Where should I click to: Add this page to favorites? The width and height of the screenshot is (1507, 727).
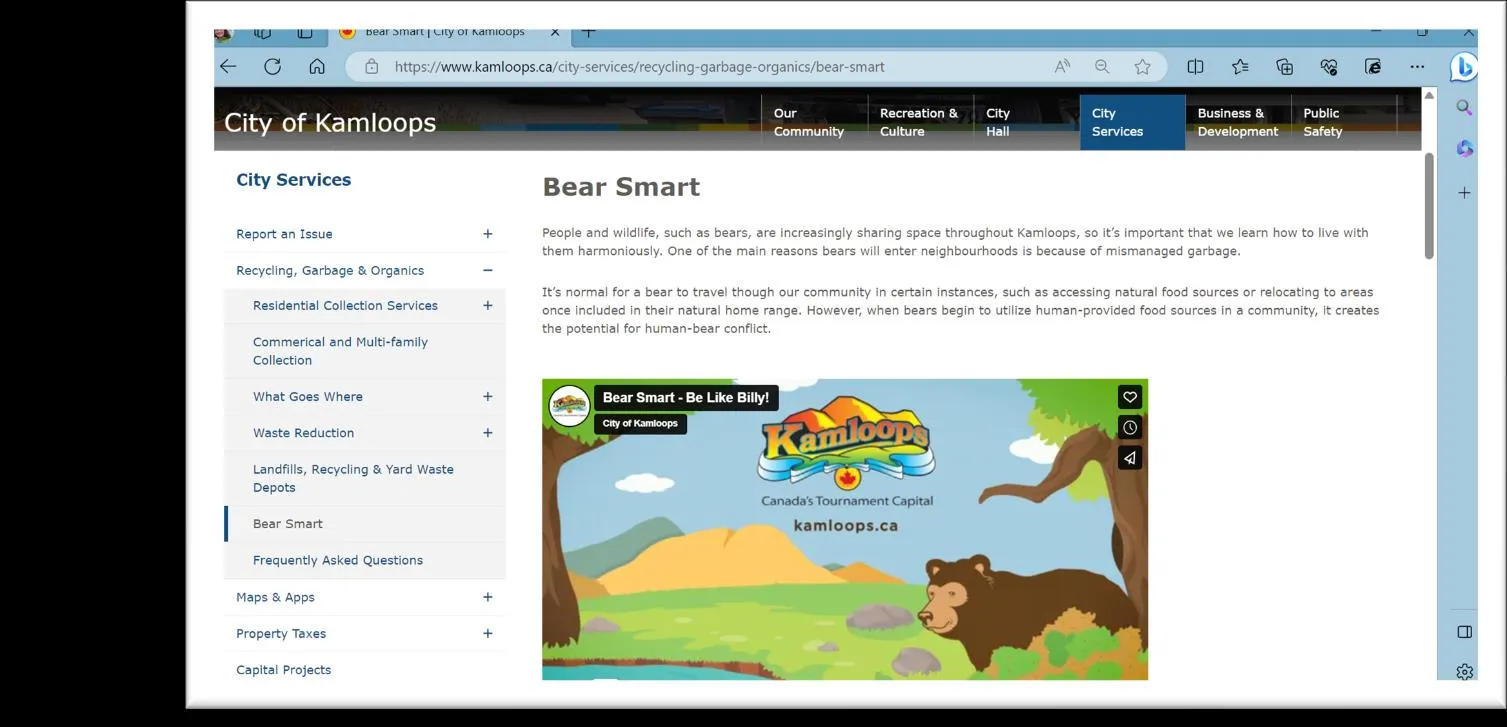pos(1142,67)
